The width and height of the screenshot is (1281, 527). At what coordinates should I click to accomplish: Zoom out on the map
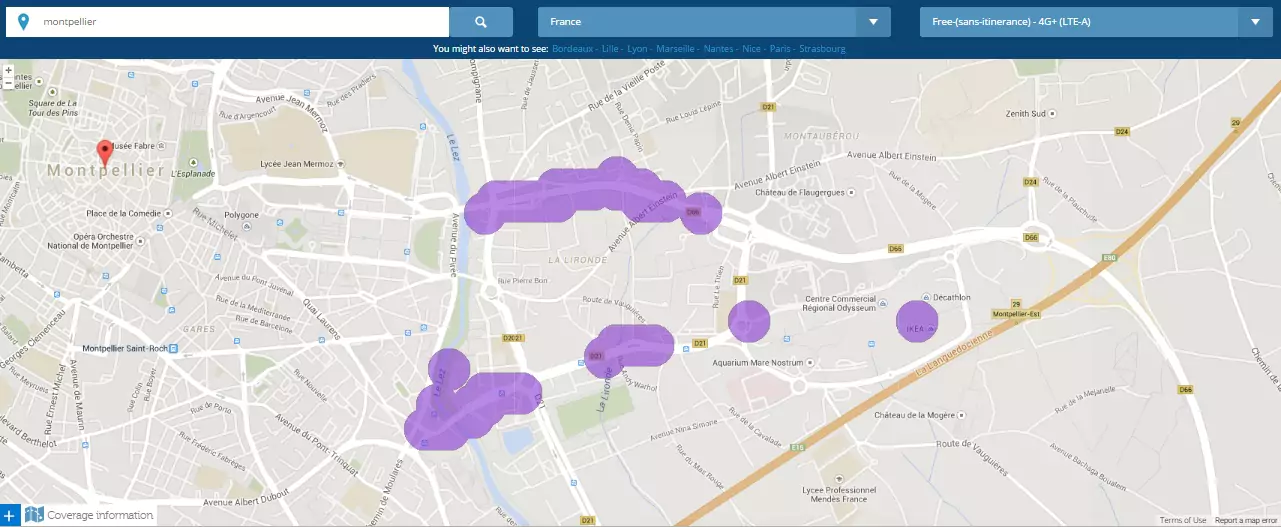(x=8, y=84)
